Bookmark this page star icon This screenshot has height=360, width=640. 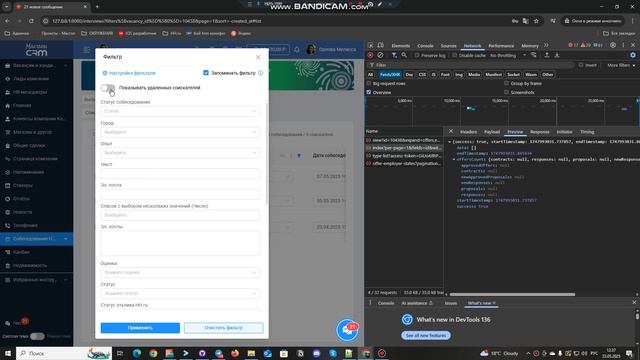pos(536,21)
